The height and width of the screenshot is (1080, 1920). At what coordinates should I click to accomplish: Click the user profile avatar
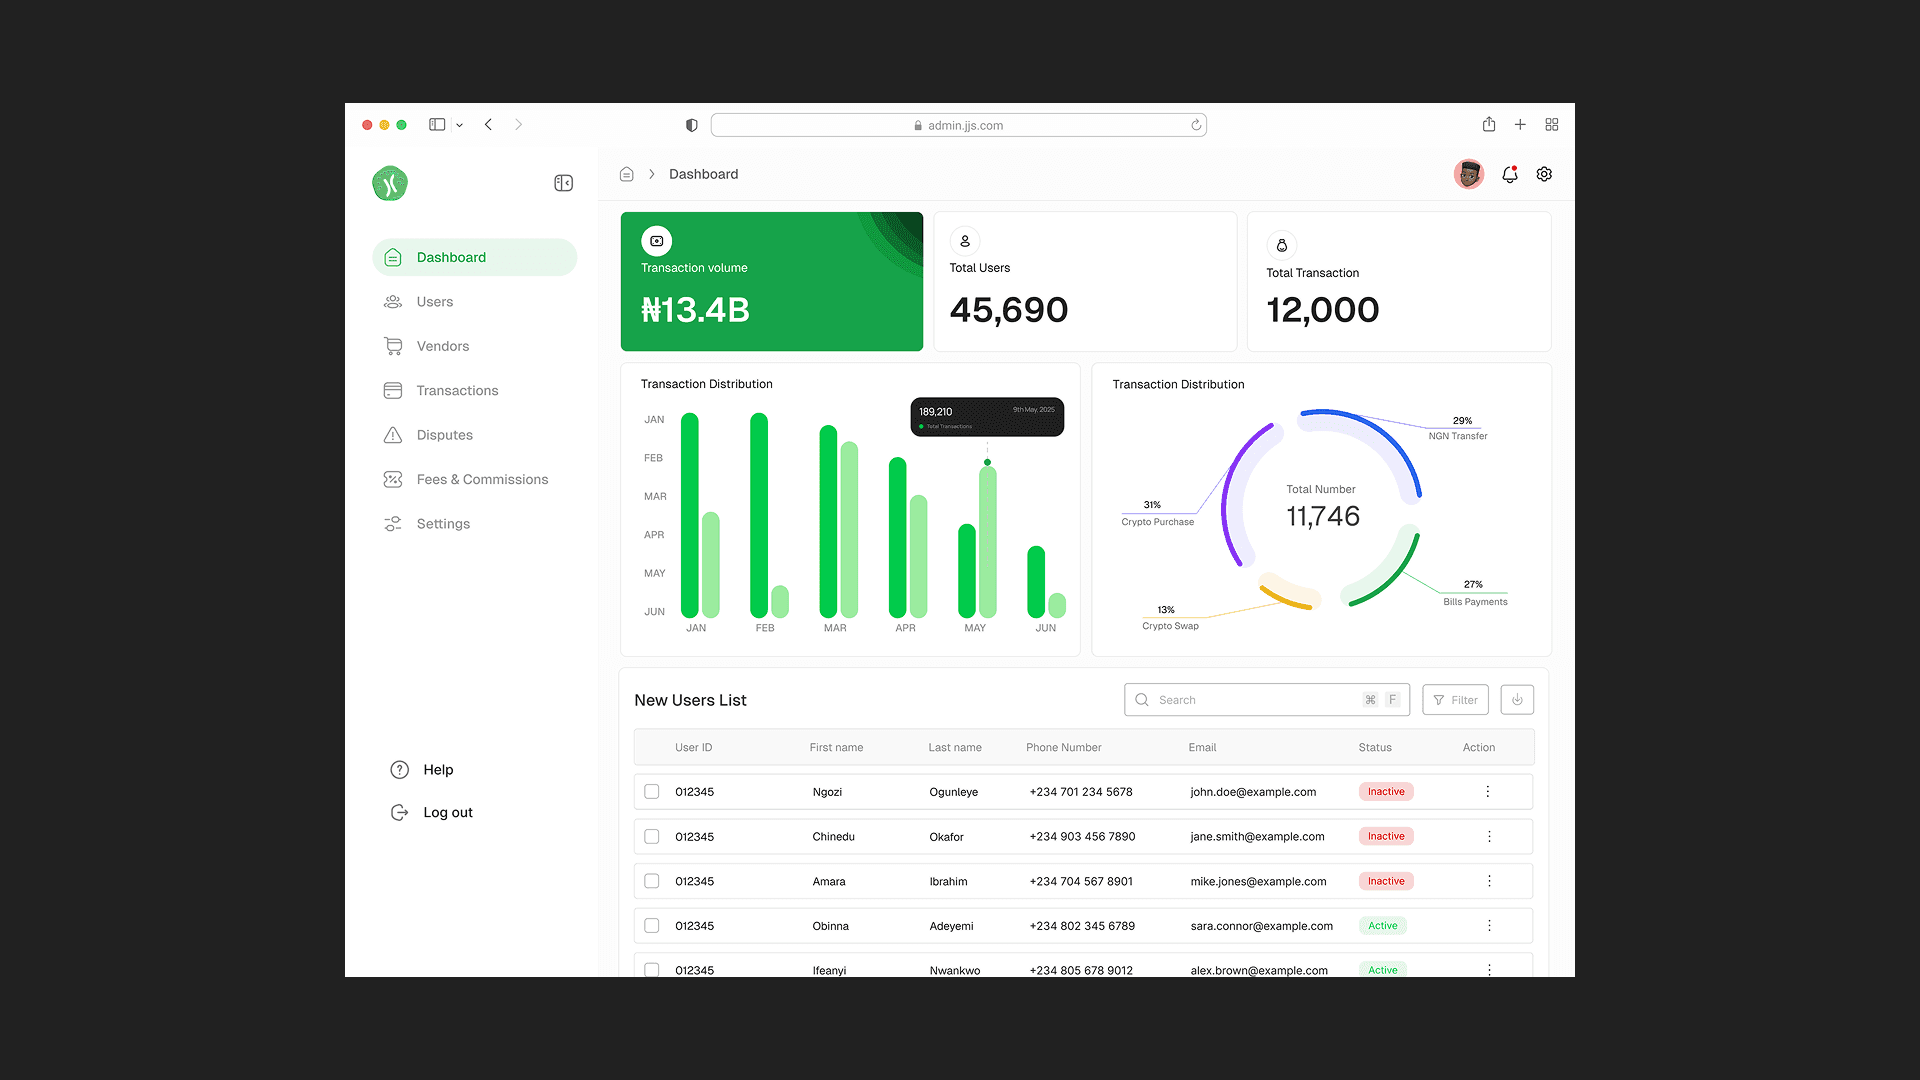coord(1468,174)
